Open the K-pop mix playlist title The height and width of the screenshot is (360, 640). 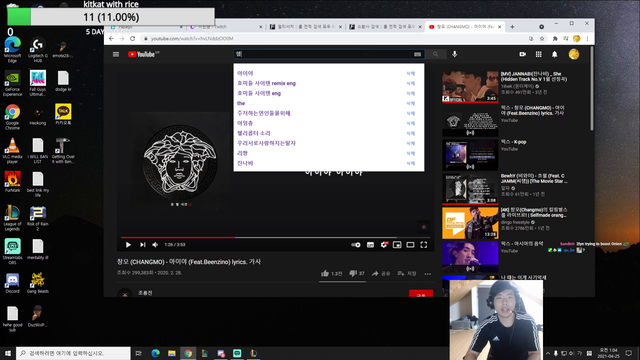[x=513, y=142]
